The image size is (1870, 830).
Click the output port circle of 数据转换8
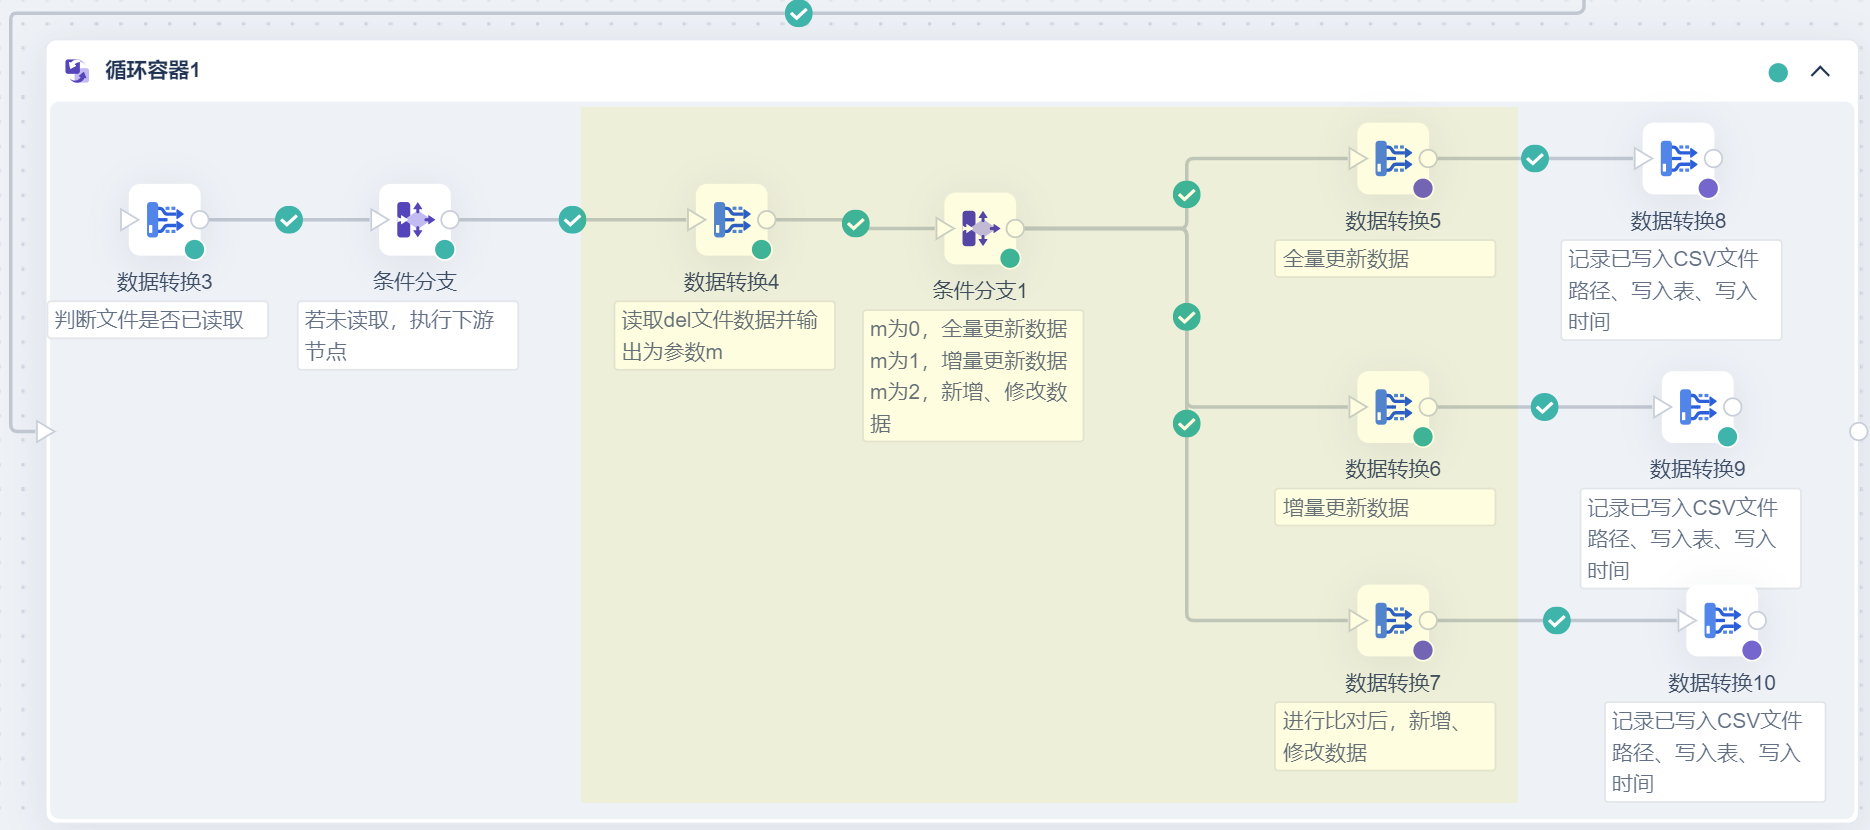1713,158
